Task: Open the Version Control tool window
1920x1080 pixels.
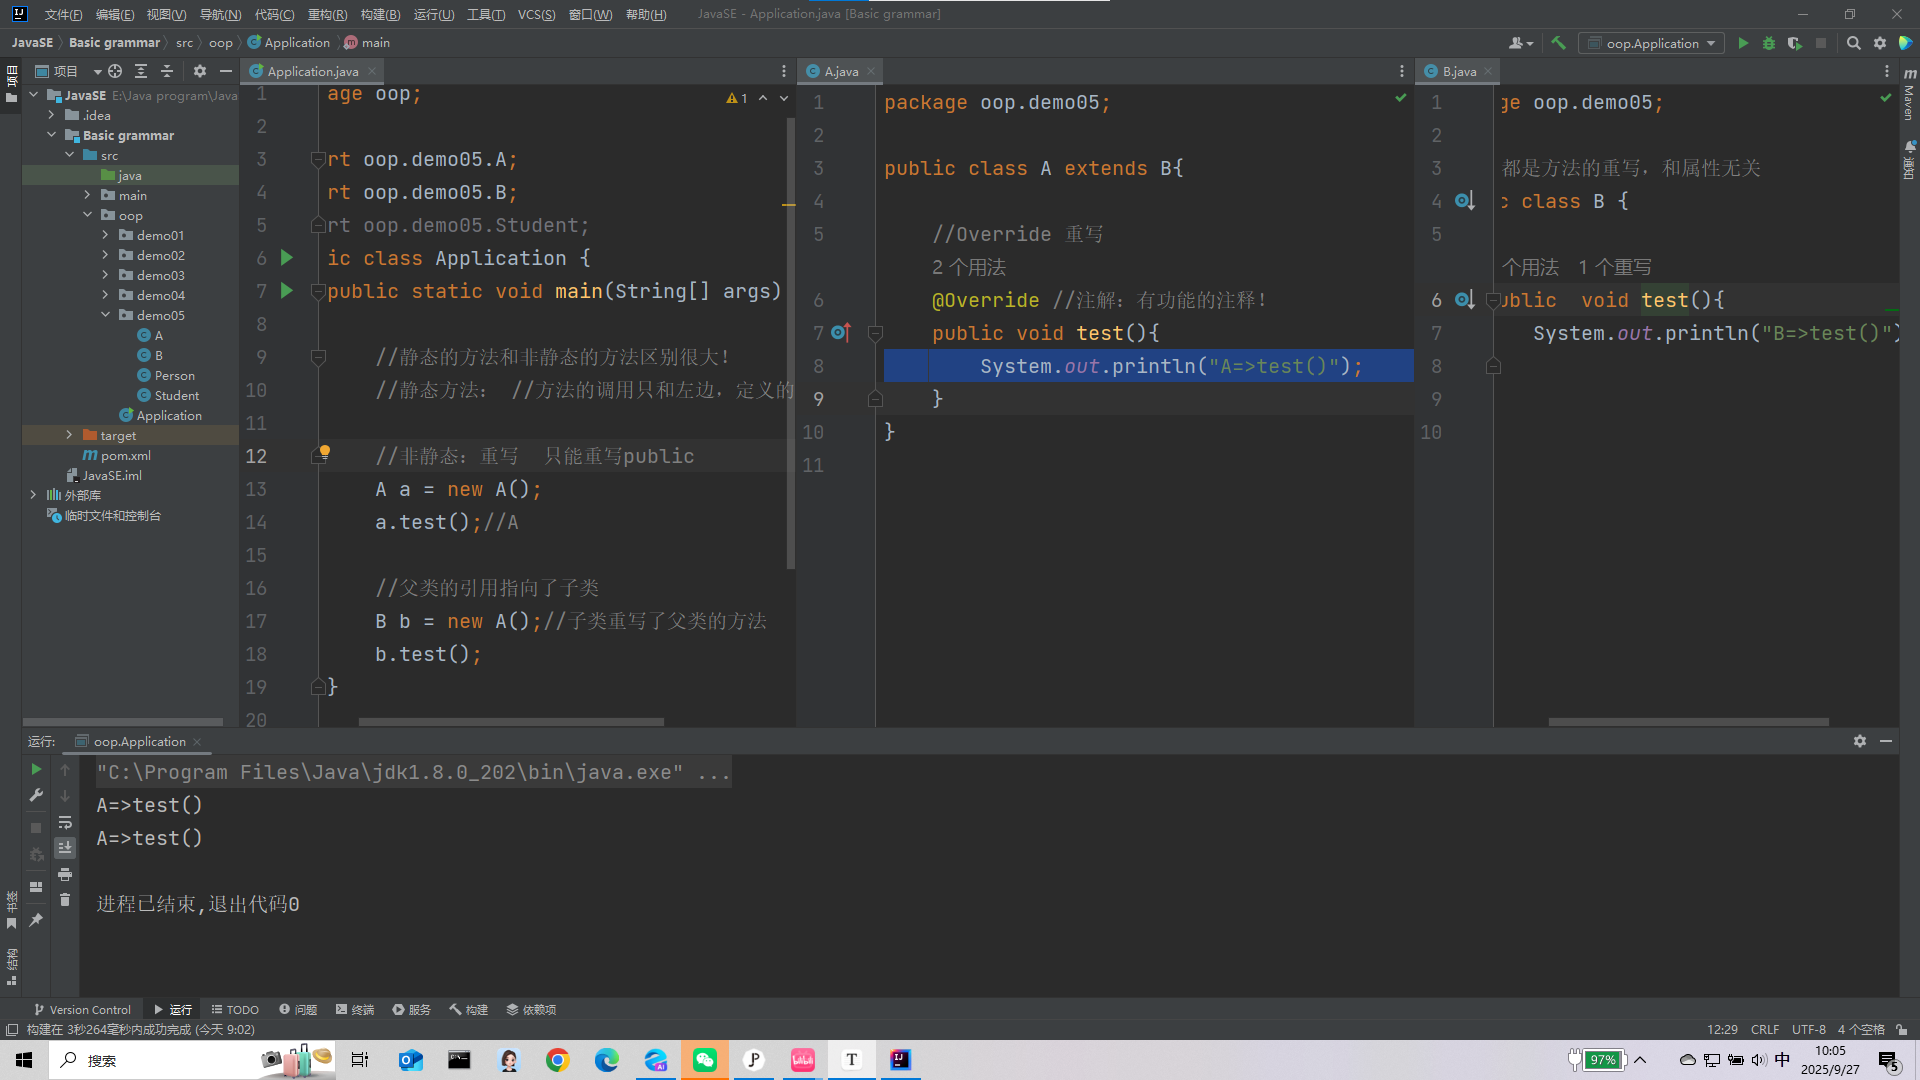Action: tap(82, 1009)
